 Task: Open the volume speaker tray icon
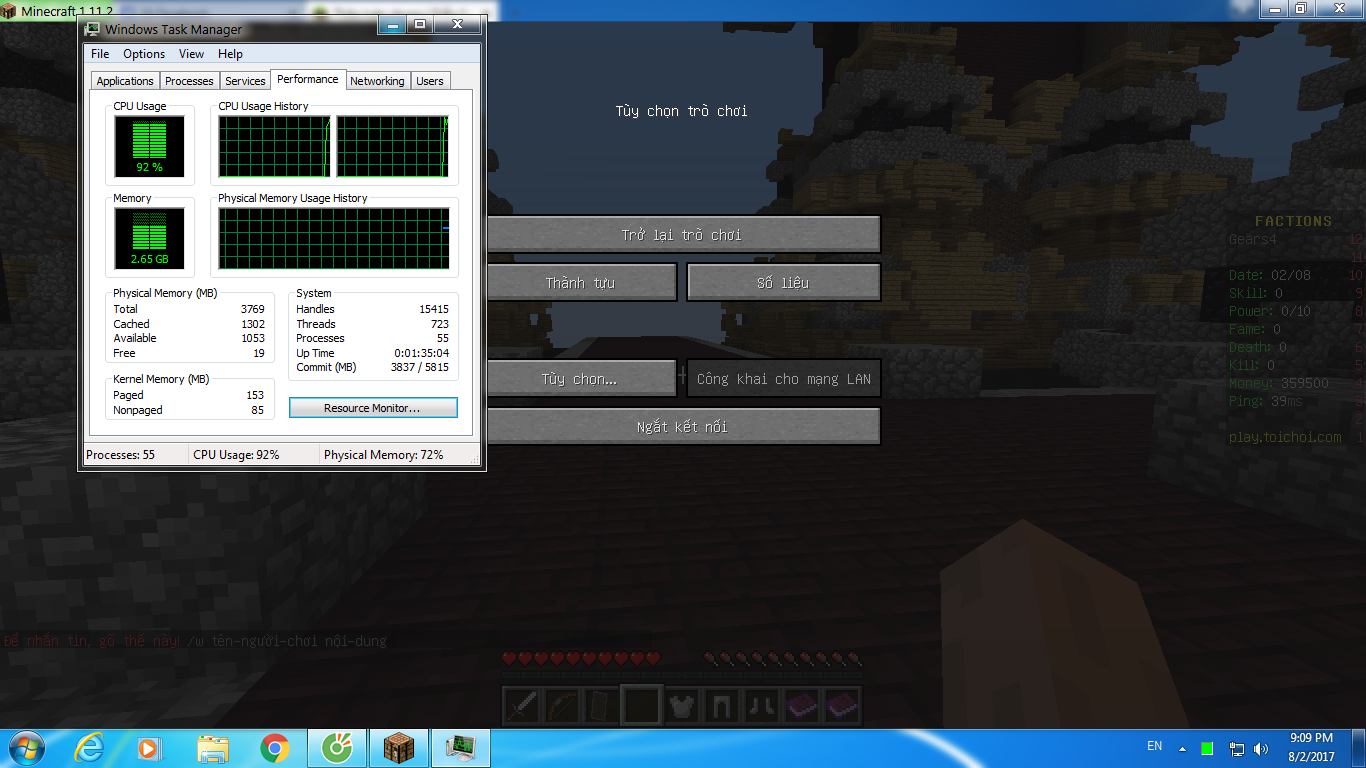[x=1261, y=749]
